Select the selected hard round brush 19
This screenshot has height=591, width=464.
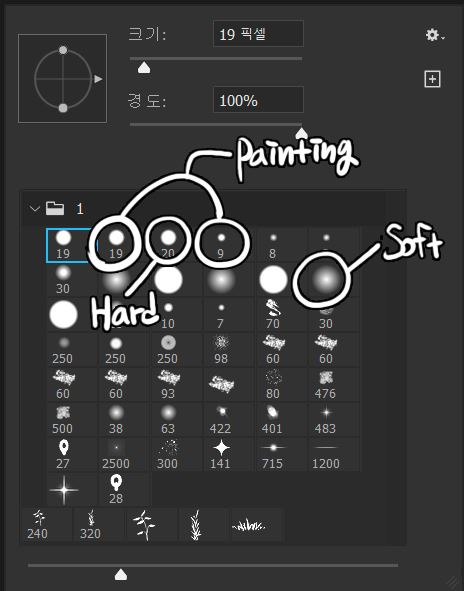pos(64,245)
